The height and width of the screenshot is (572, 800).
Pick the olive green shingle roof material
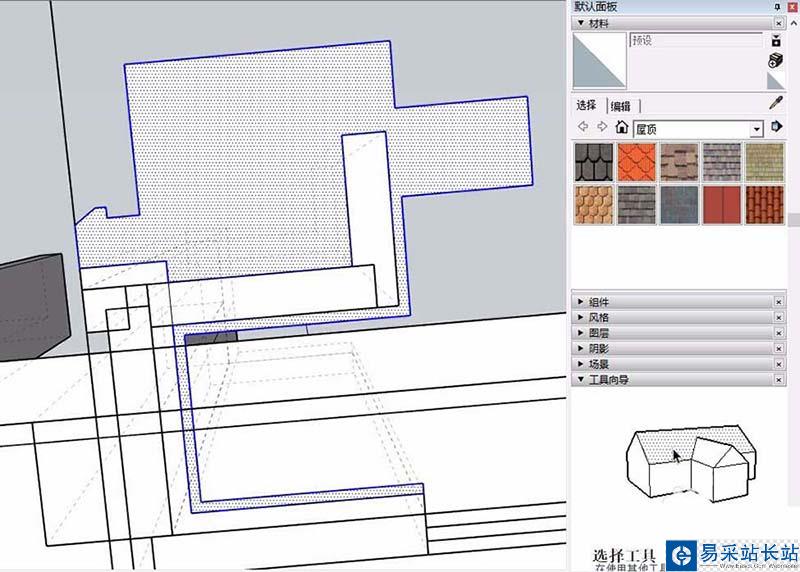tap(764, 162)
